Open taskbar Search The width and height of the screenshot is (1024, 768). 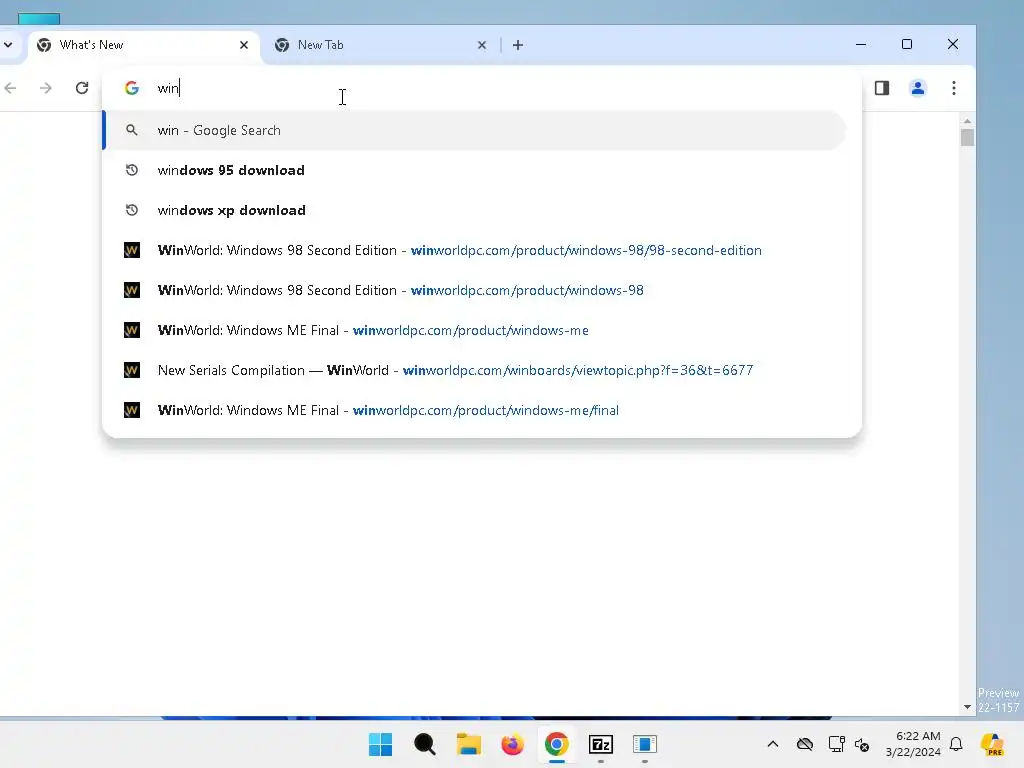tap(424, 744)
